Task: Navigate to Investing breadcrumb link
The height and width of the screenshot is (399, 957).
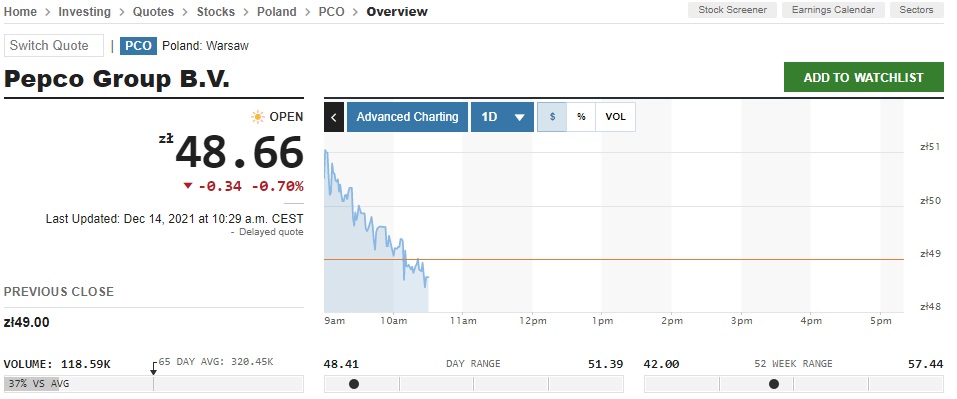Action: coord(84,12)
